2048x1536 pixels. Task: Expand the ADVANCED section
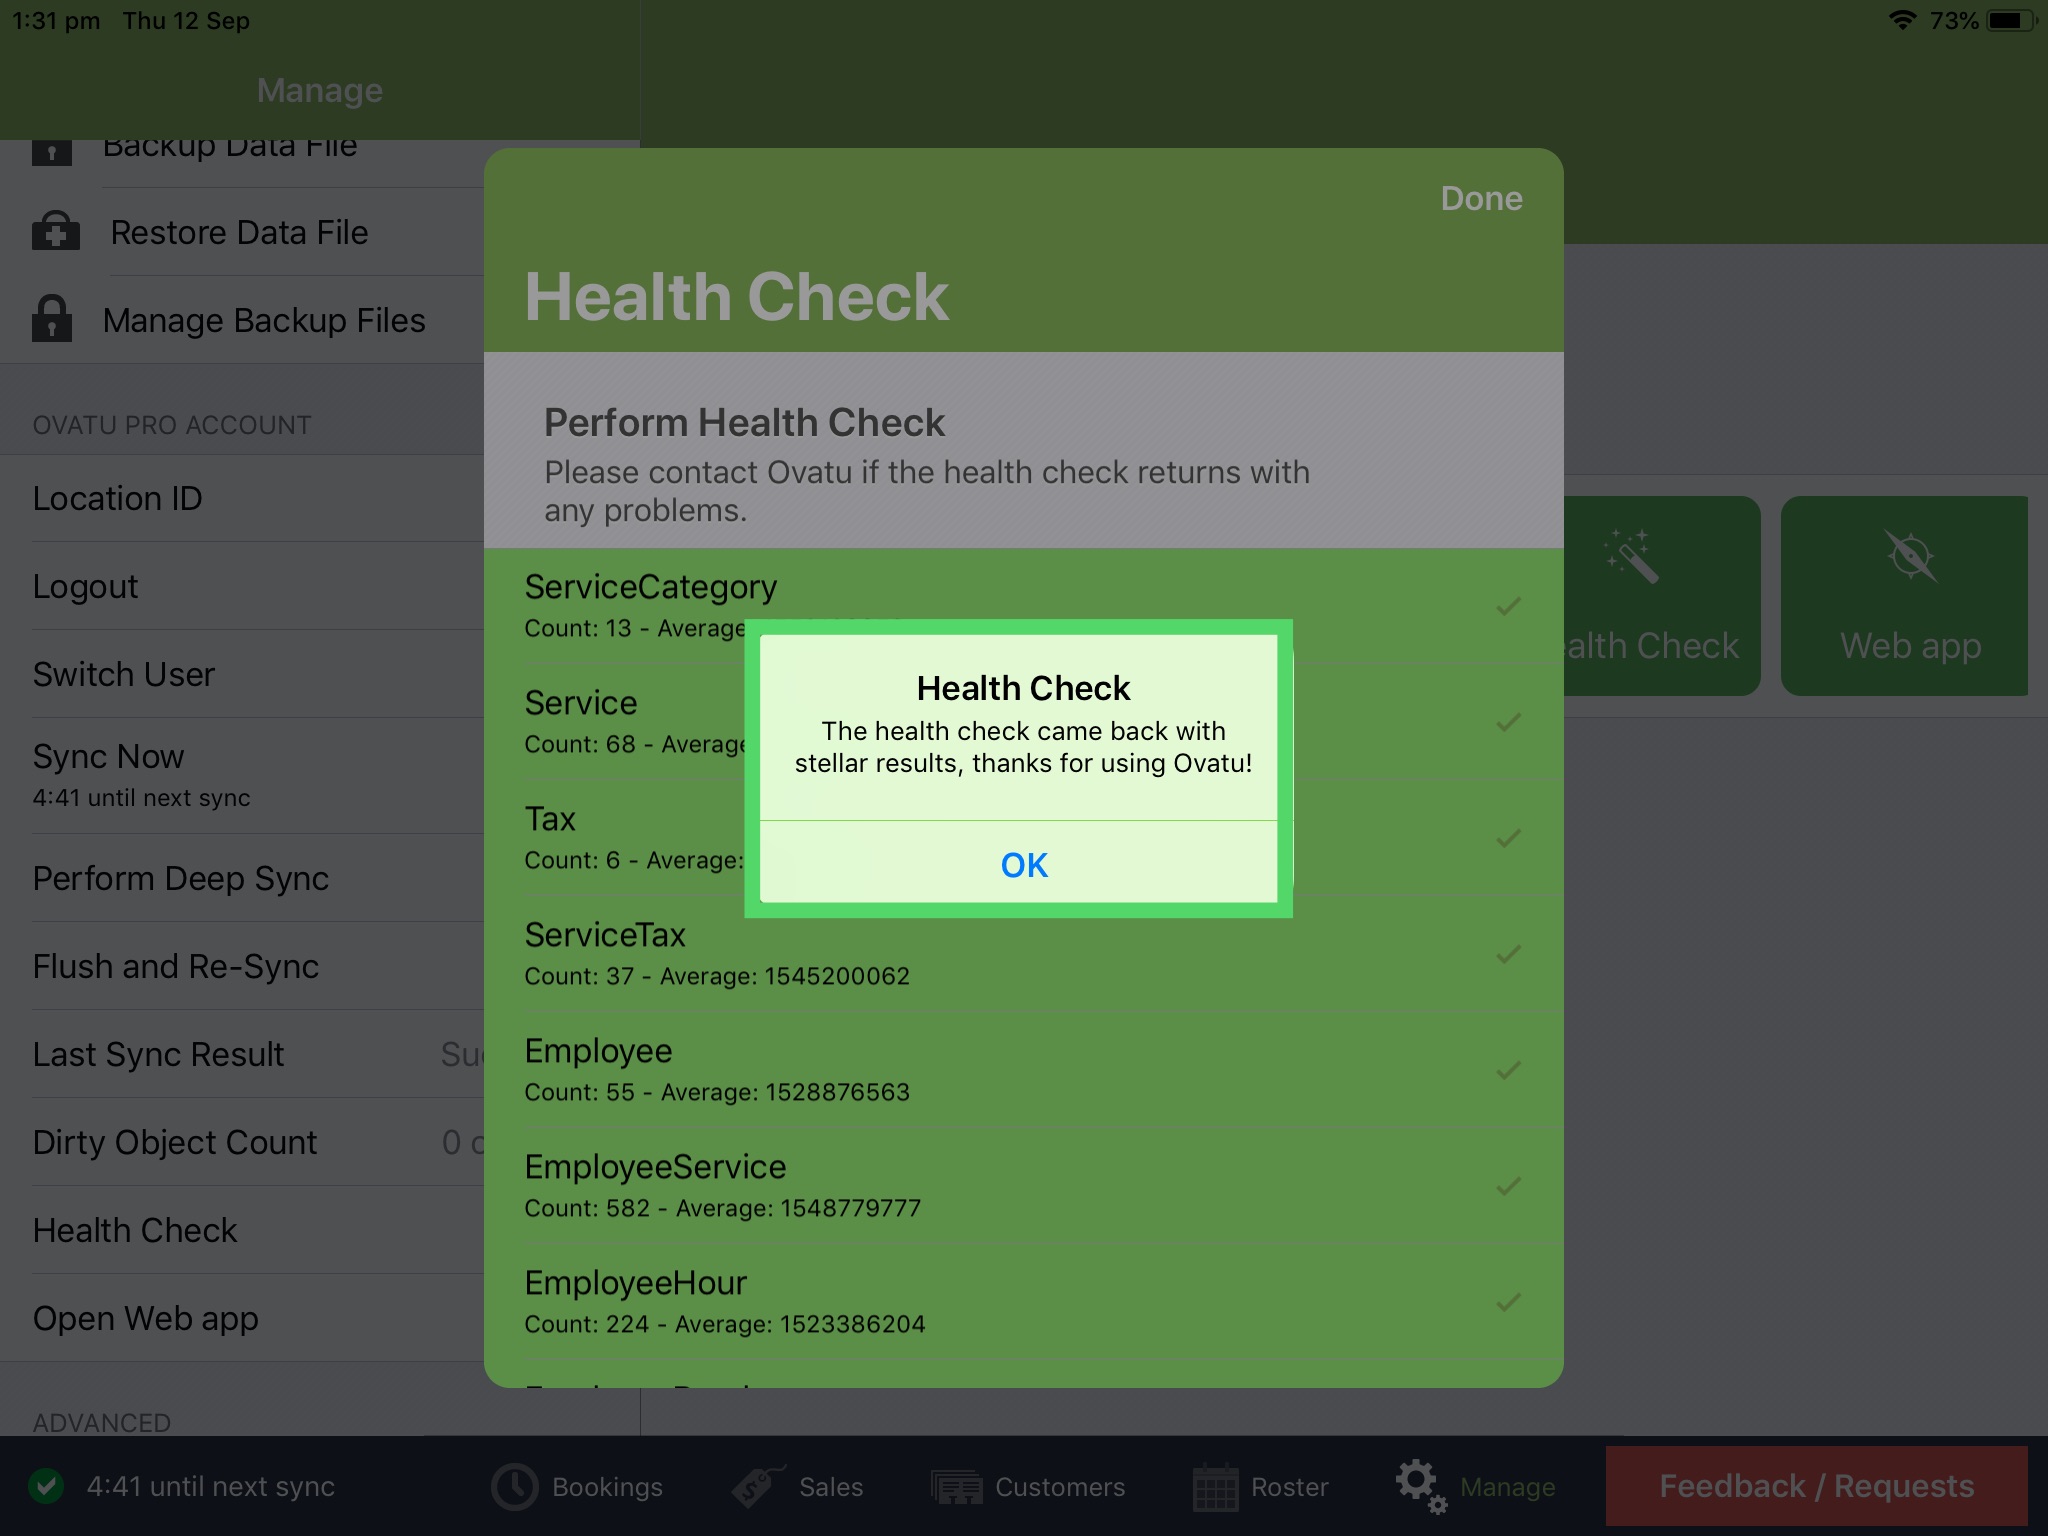(100, 1421)
